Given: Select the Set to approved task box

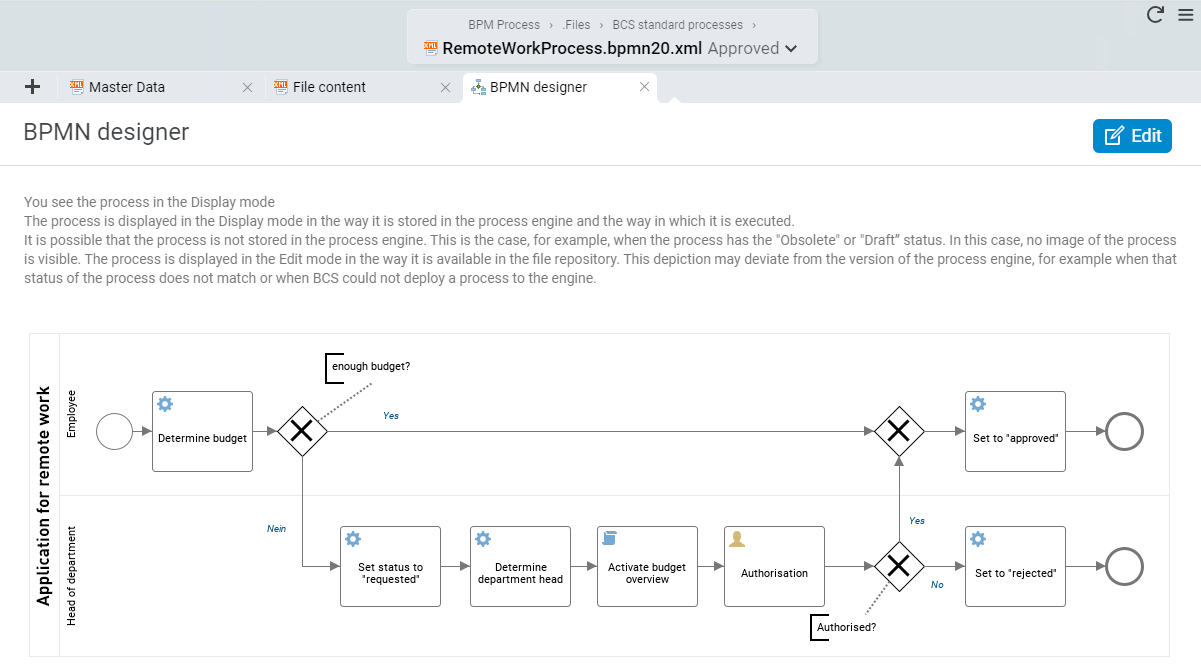Looking at the screenshot, I should 1015,431.
